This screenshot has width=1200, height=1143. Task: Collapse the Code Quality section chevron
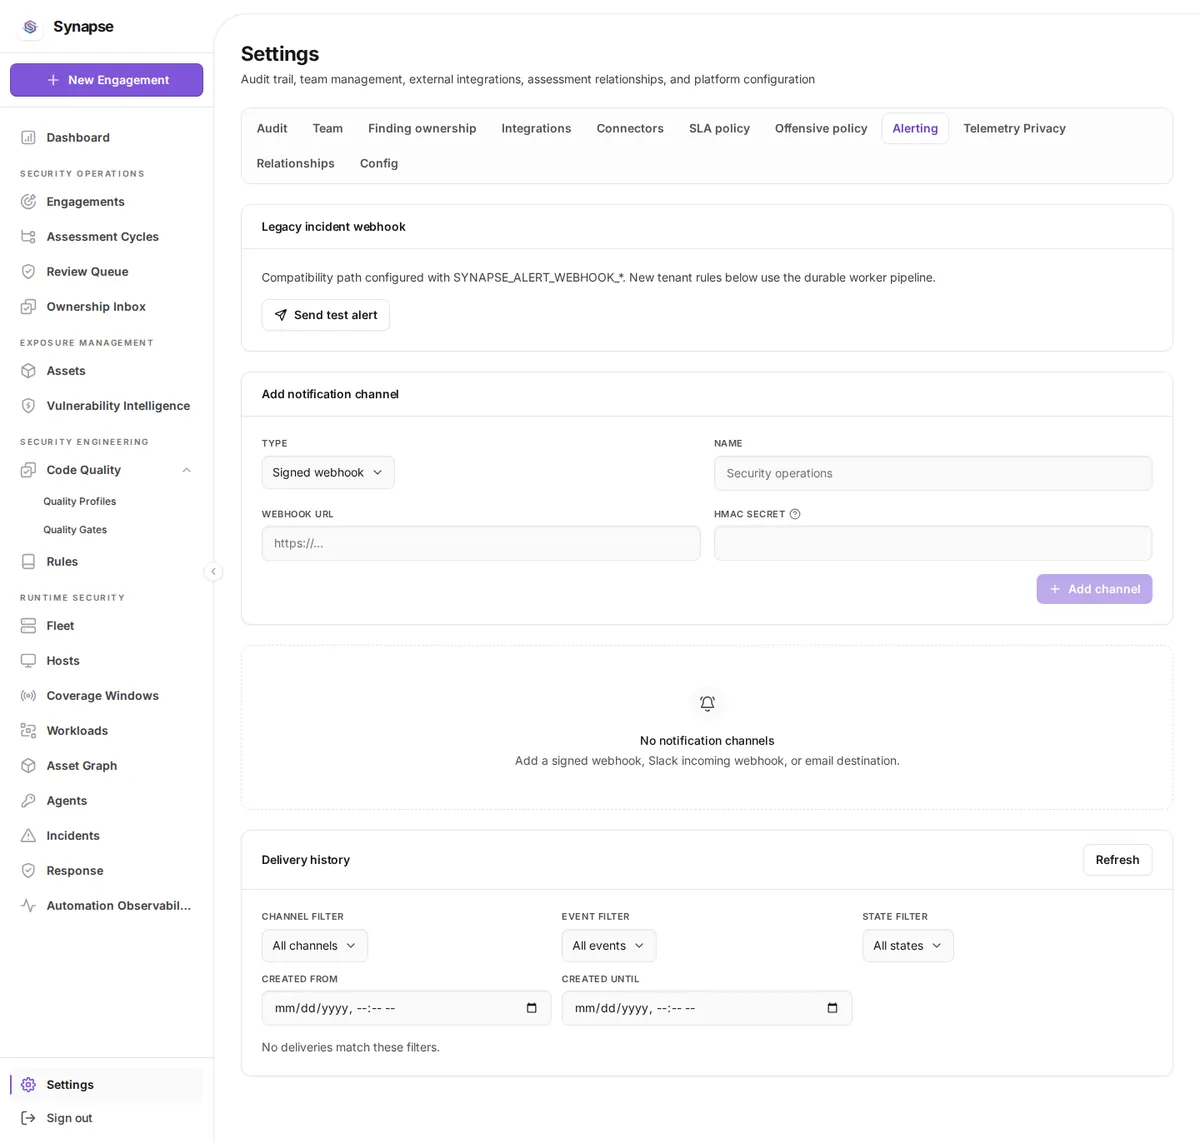coord(186,470)
